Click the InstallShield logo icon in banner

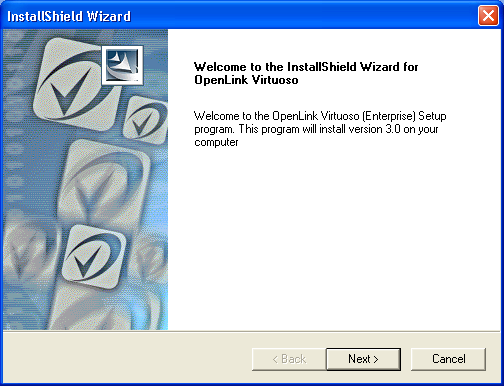(123, 65)
